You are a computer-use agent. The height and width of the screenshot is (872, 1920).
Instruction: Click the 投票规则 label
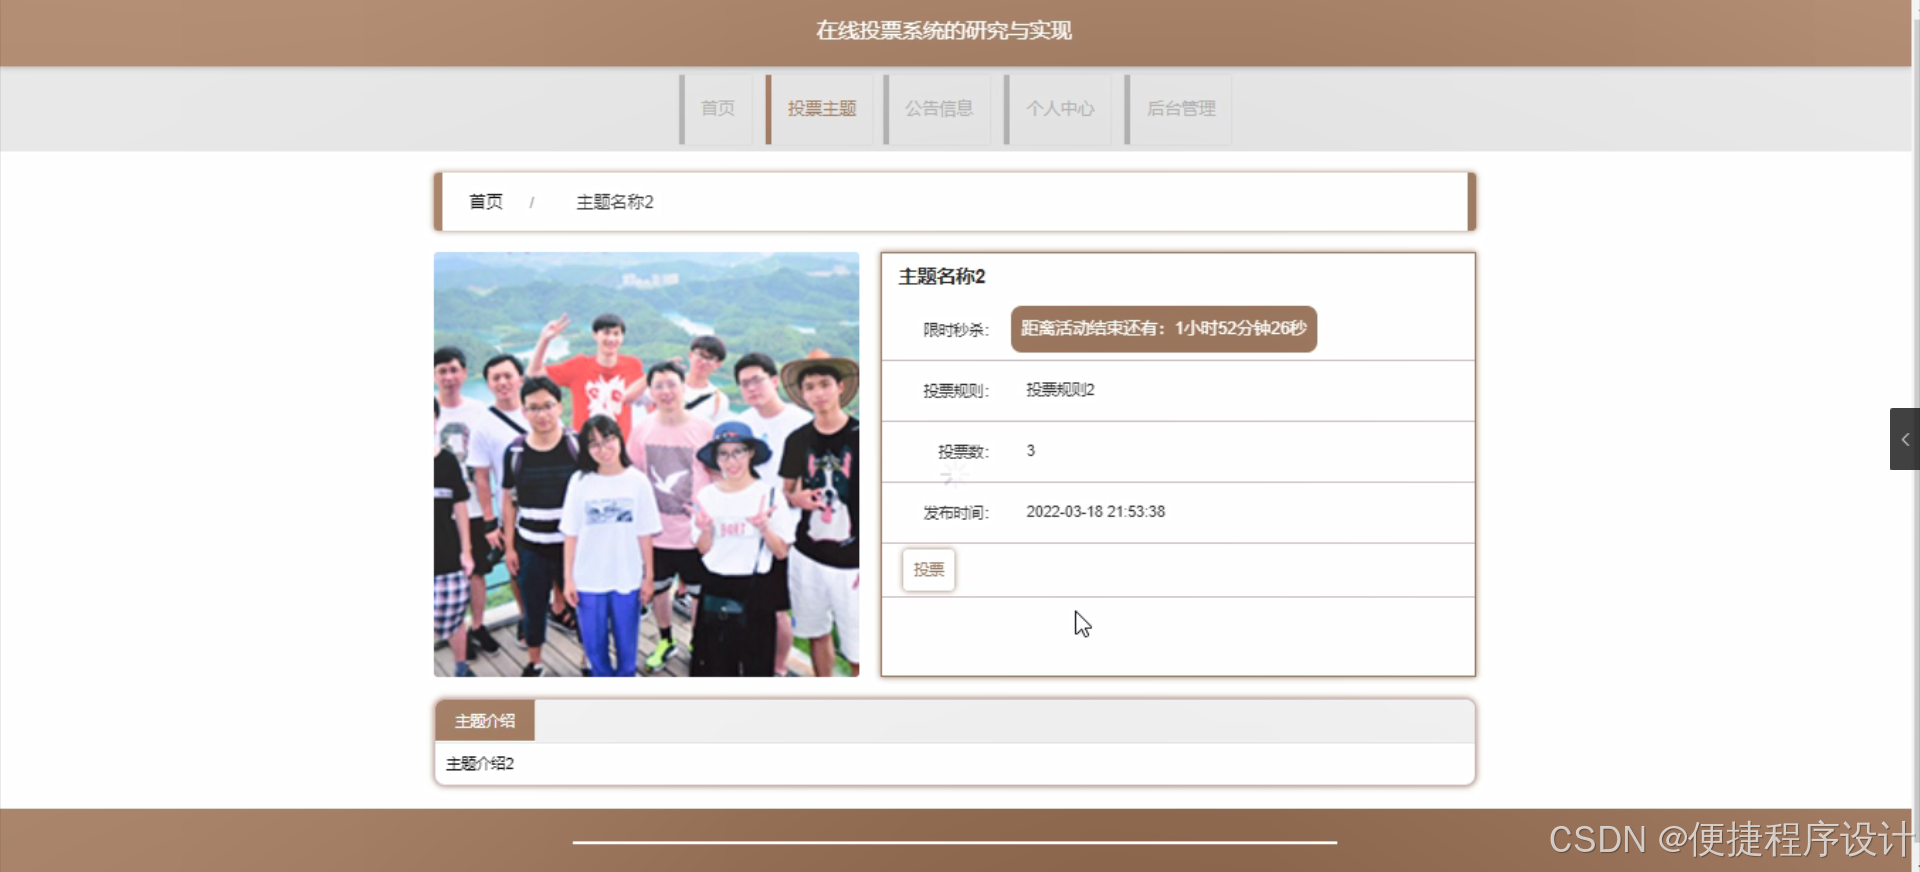(956, 391)
